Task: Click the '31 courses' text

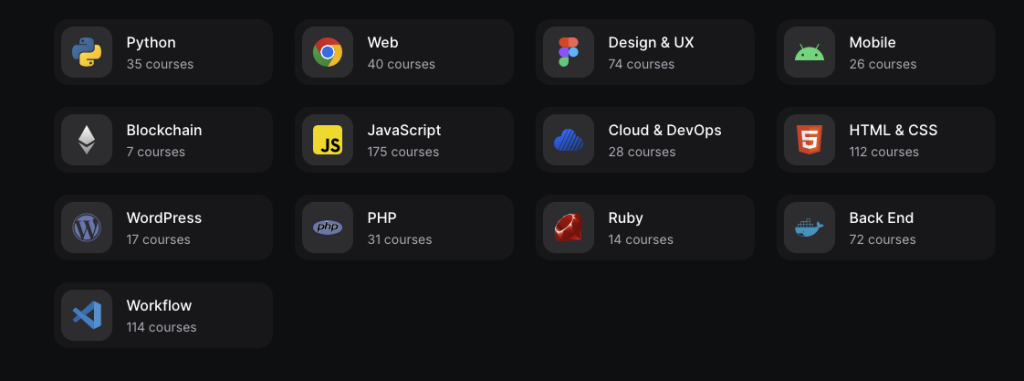Action: click(x=400, y=240)
